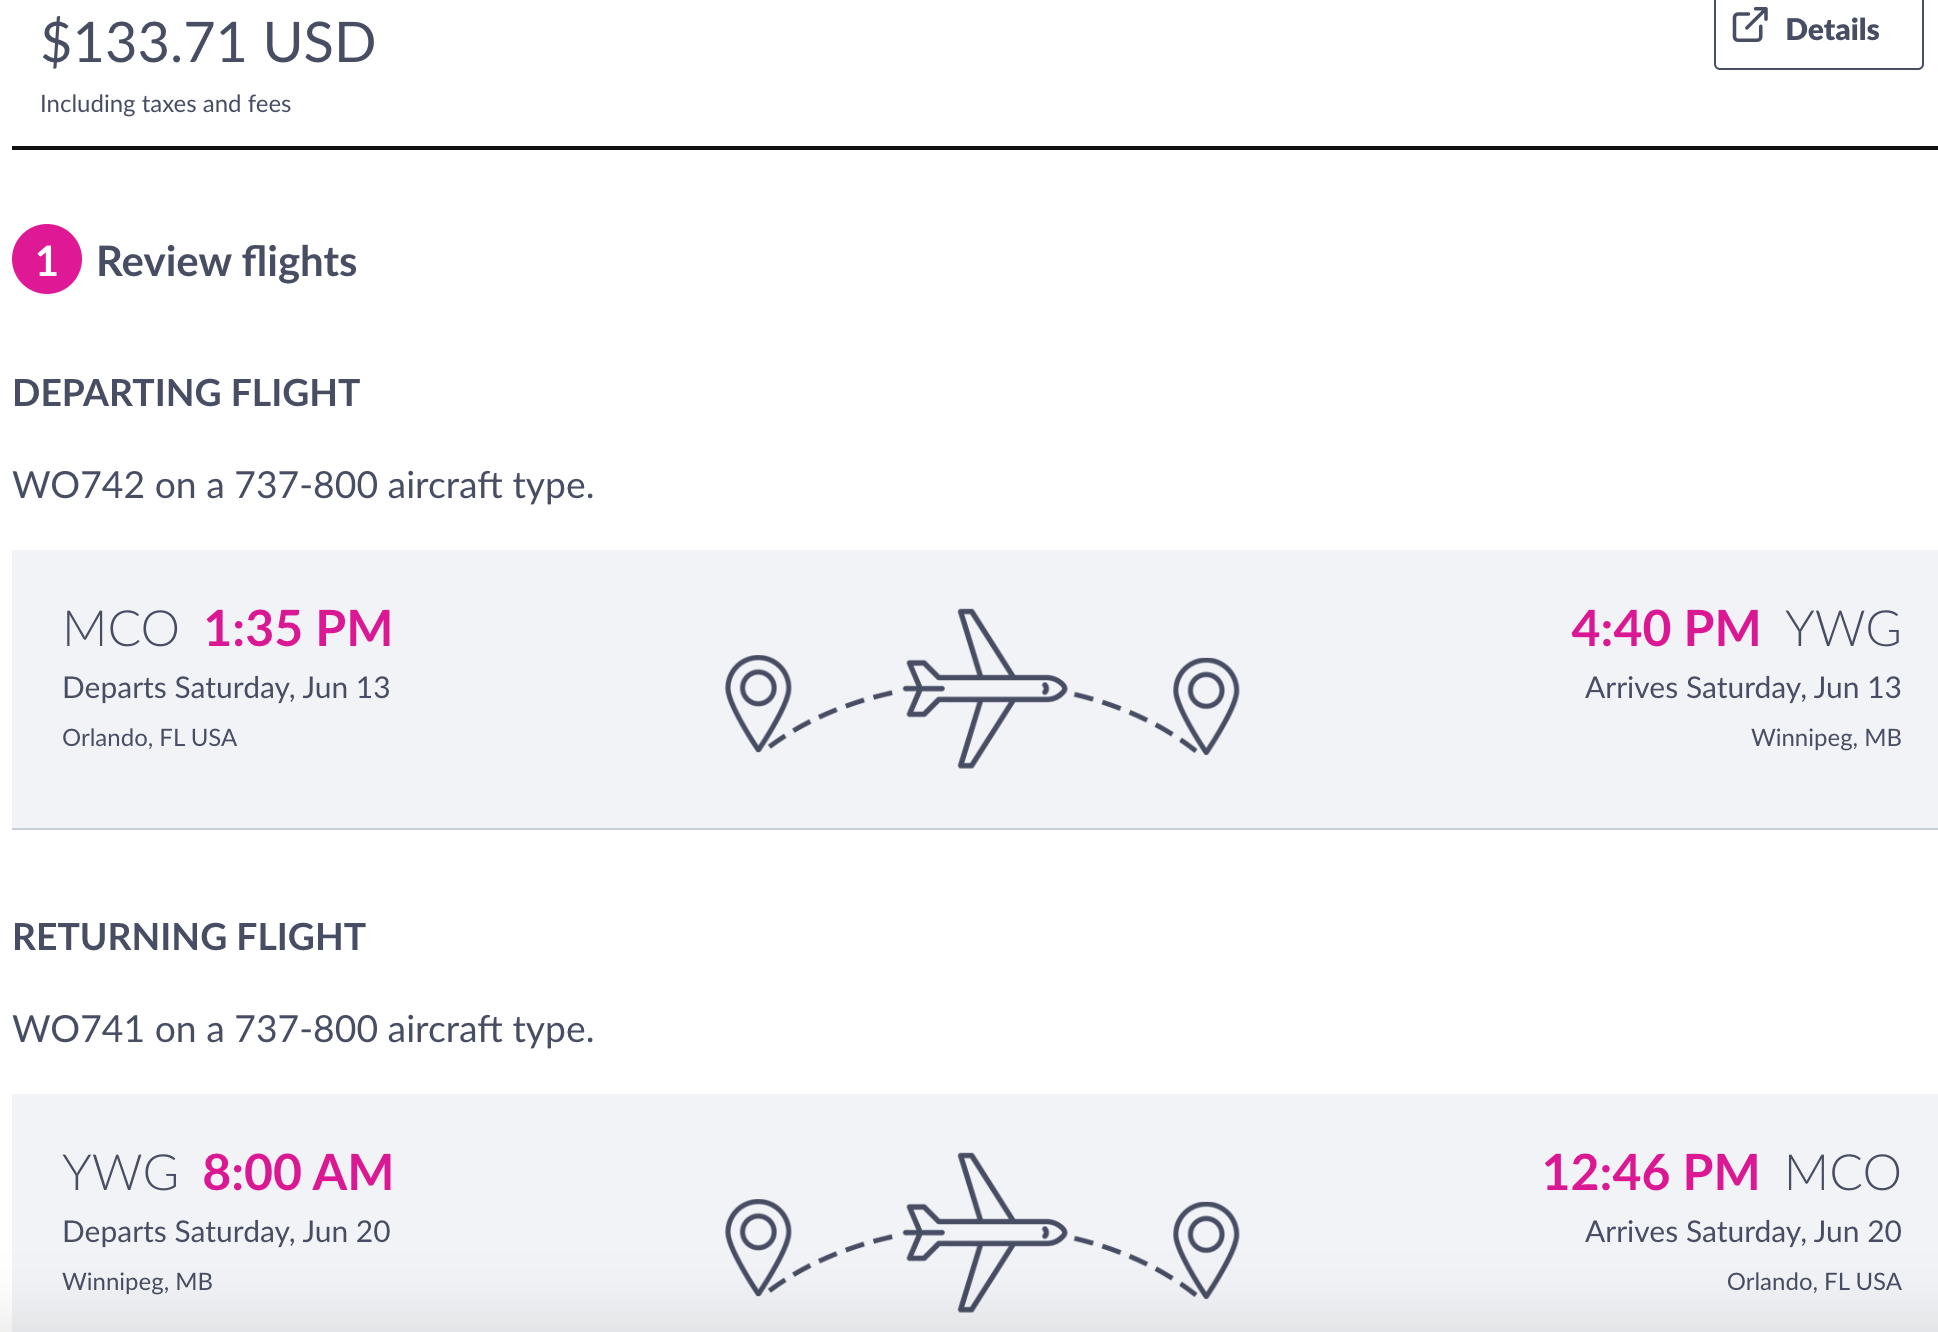This screenshot has height=1332, width=1938.
Task: Click the 1:35 PM departure time
Action: pos(298,629)
